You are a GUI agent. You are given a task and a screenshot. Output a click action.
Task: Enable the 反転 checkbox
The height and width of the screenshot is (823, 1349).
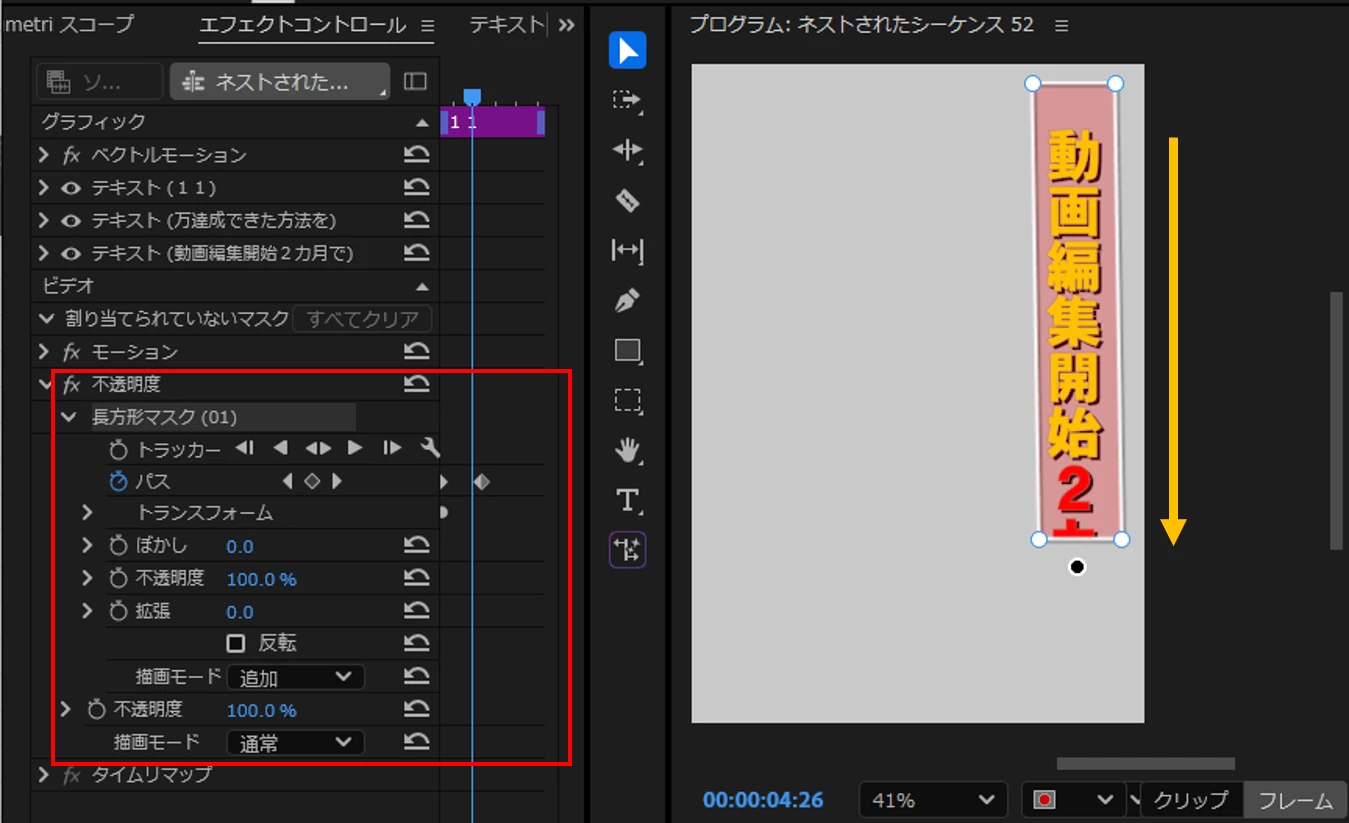point(236,643)
